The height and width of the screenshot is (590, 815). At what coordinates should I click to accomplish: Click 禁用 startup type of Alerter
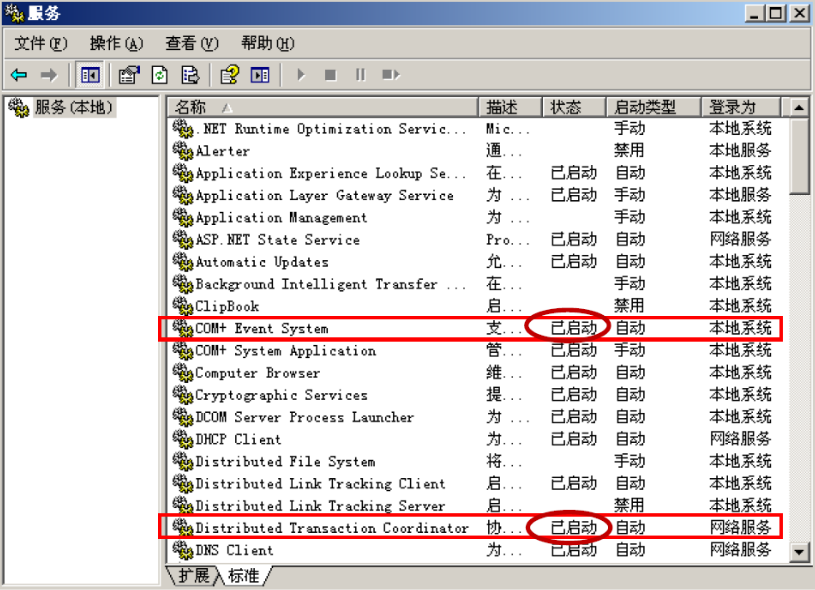(629, 151)
